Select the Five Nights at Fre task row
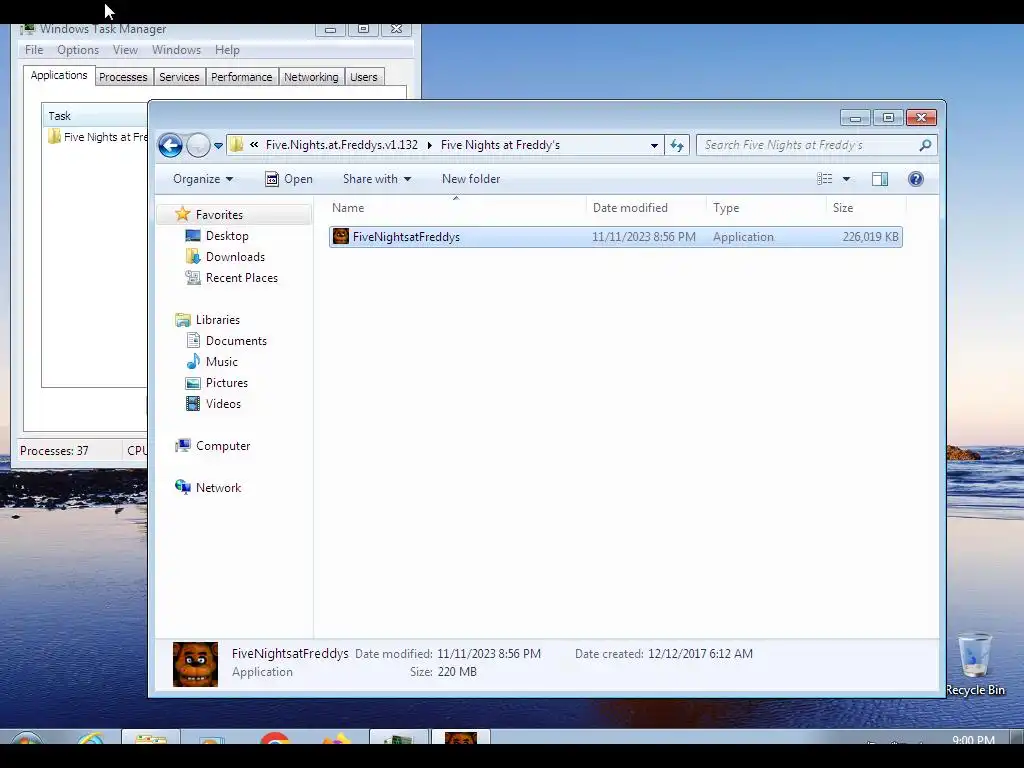The height and width of the screenshot is (768, 1024). [97, 137]
